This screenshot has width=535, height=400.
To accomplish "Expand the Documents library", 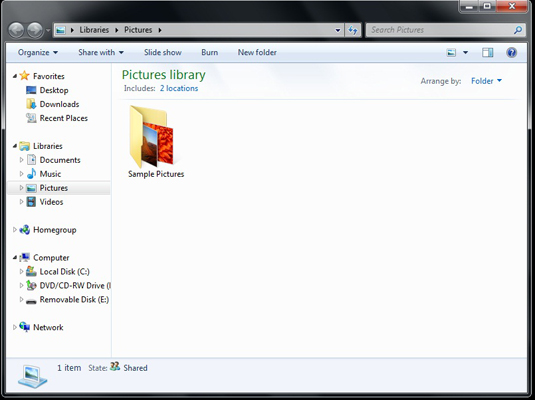I will 21,160.
